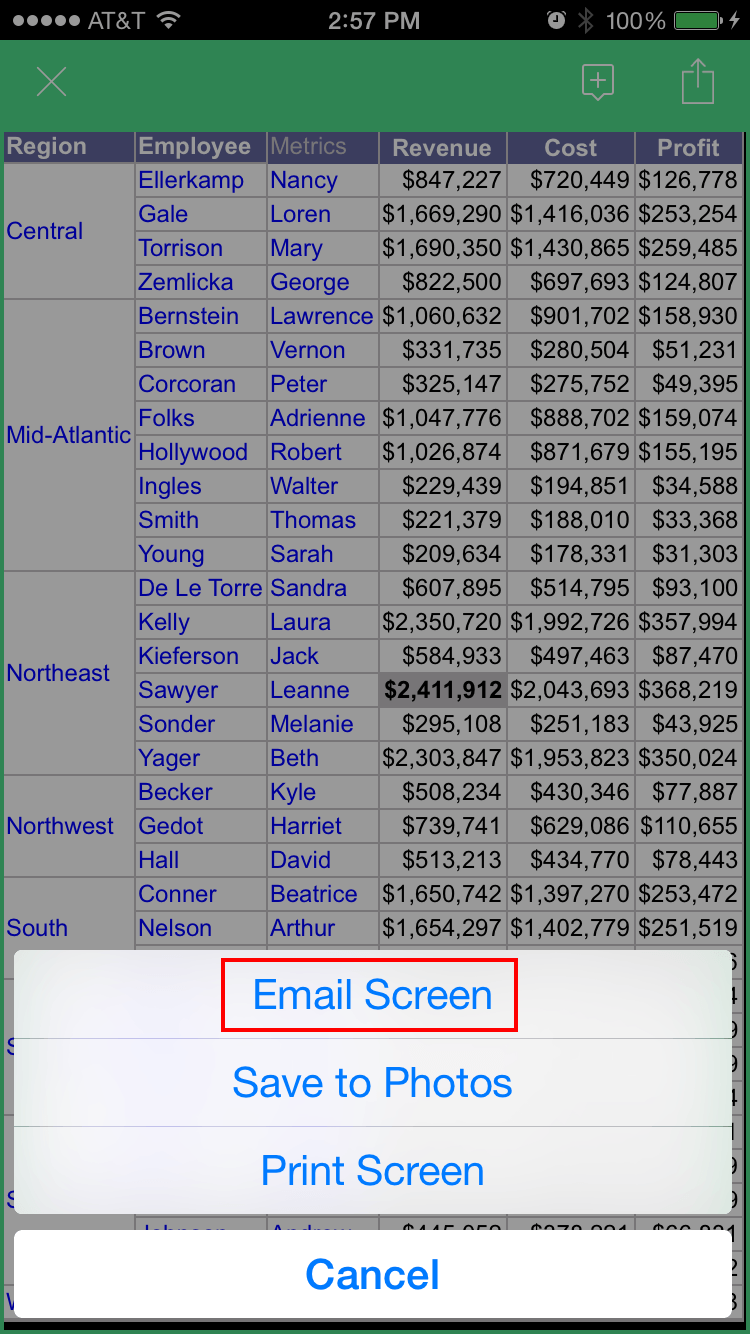Tap the Region column header

pyautogui.click(x=69, y=147)
